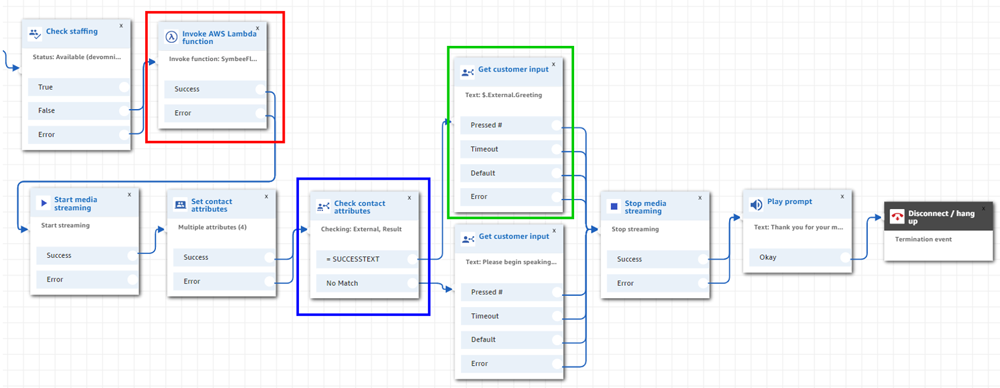
Task: Close the Check staffing block with its x
Action: point(121,26)
